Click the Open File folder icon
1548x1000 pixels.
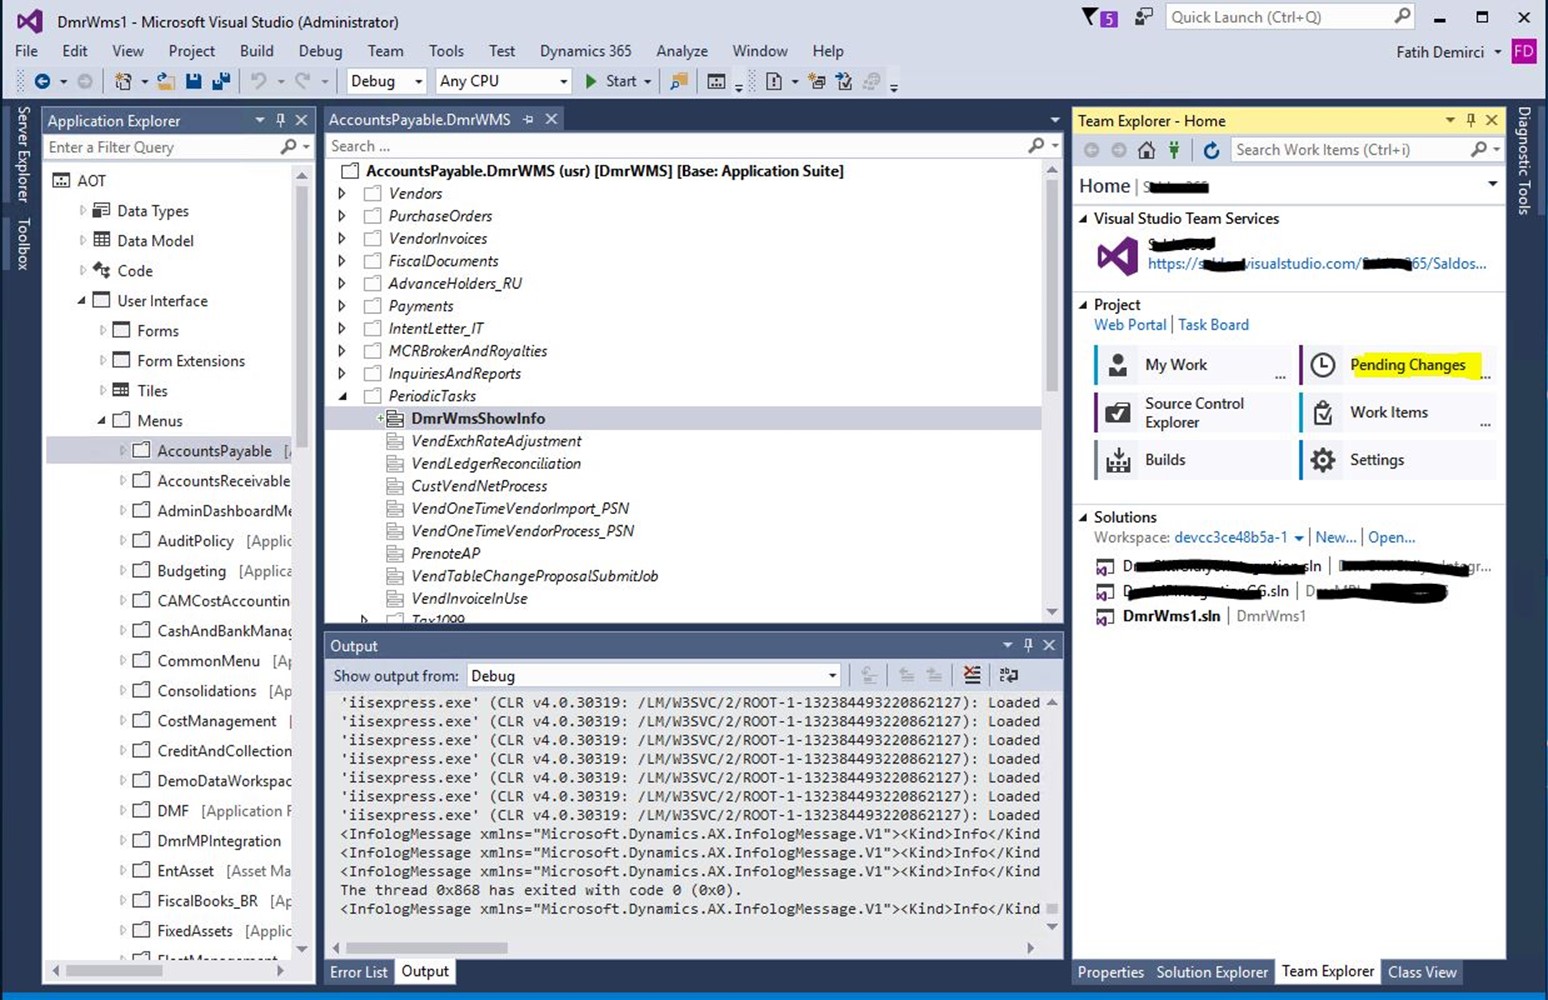[x=166, y=81]
